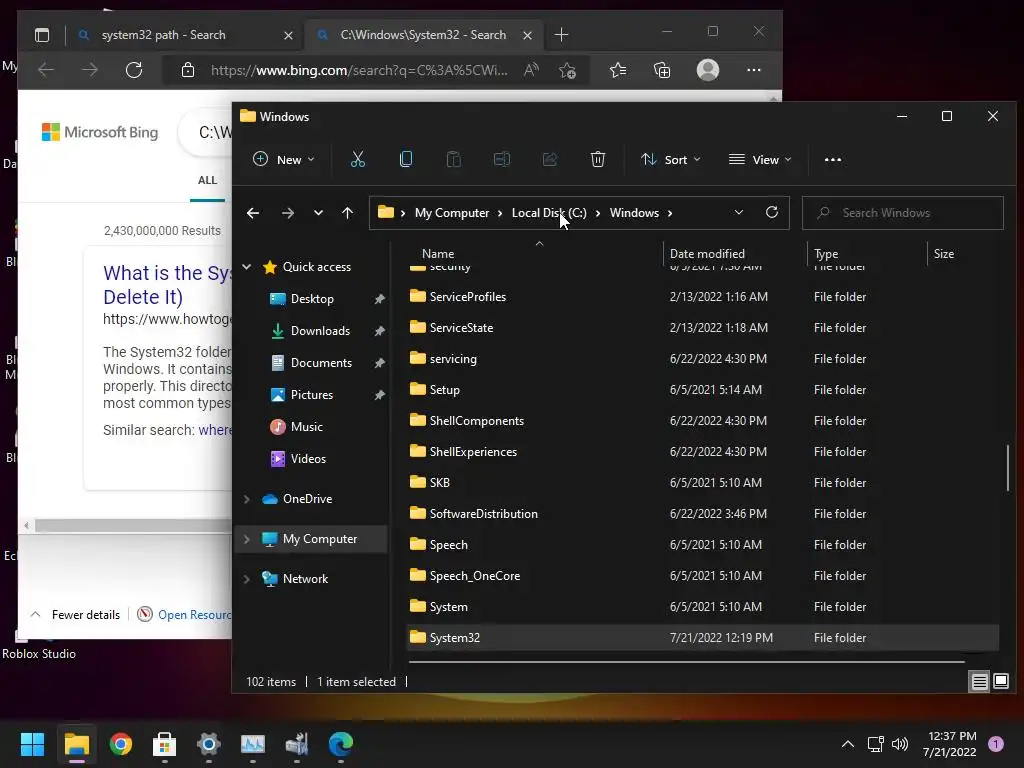Image resolution: width=1024 pixels, height=768 pixels.
Task: Open Settings gear in the taskbar
Action: [208, 744]
